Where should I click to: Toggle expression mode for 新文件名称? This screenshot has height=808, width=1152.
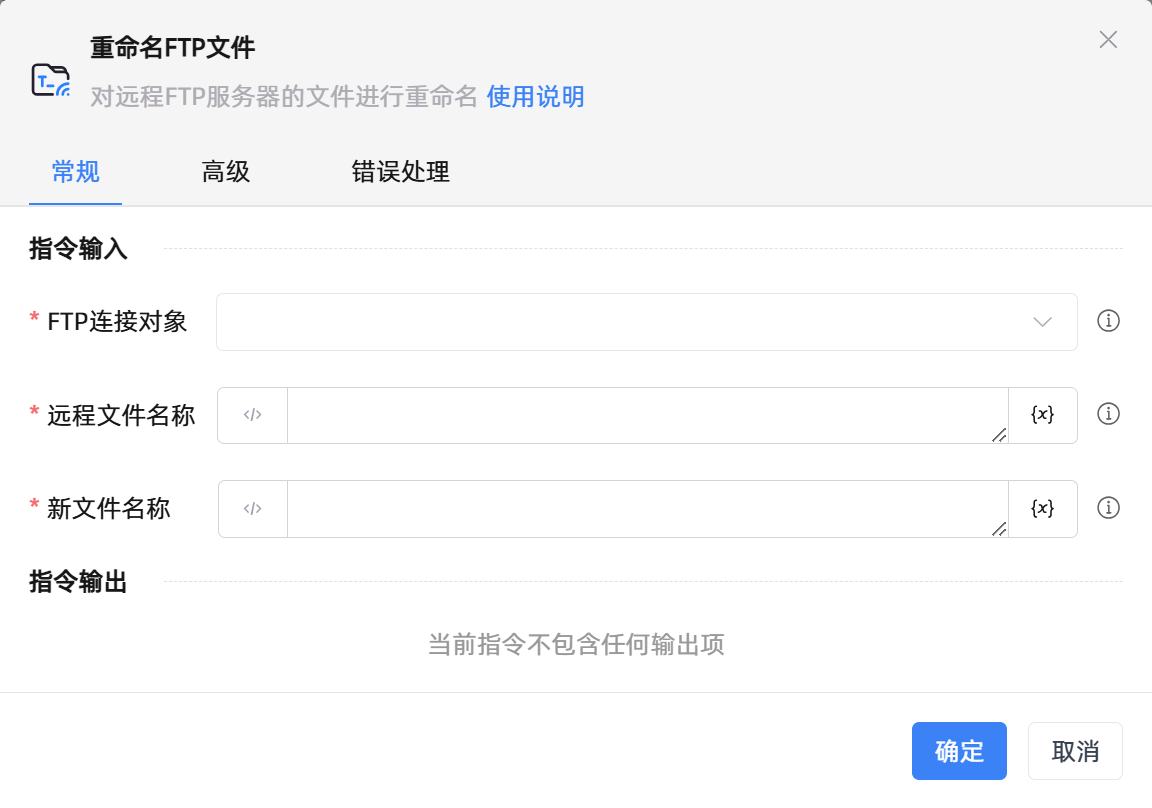click(x=252, y=509)
